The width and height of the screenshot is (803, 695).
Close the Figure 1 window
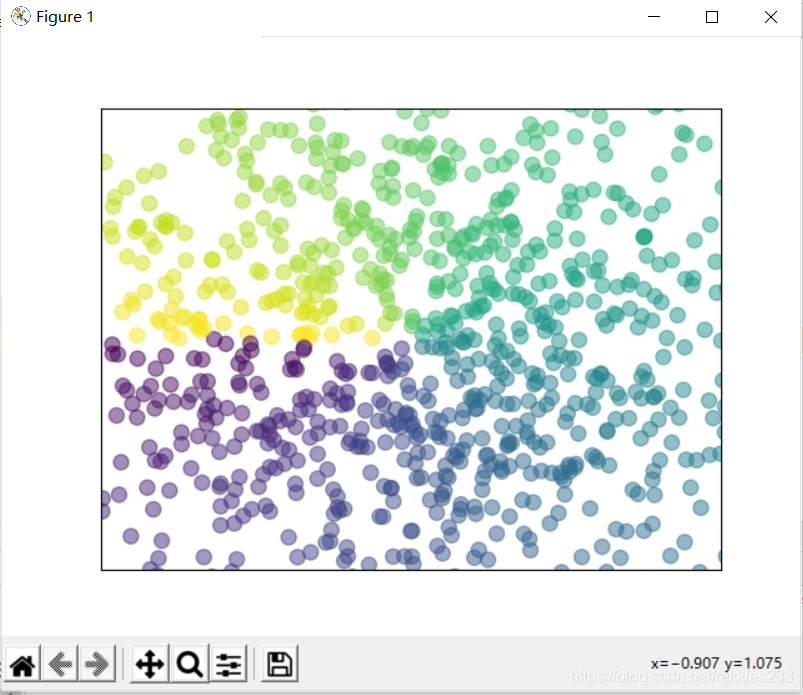771,17
